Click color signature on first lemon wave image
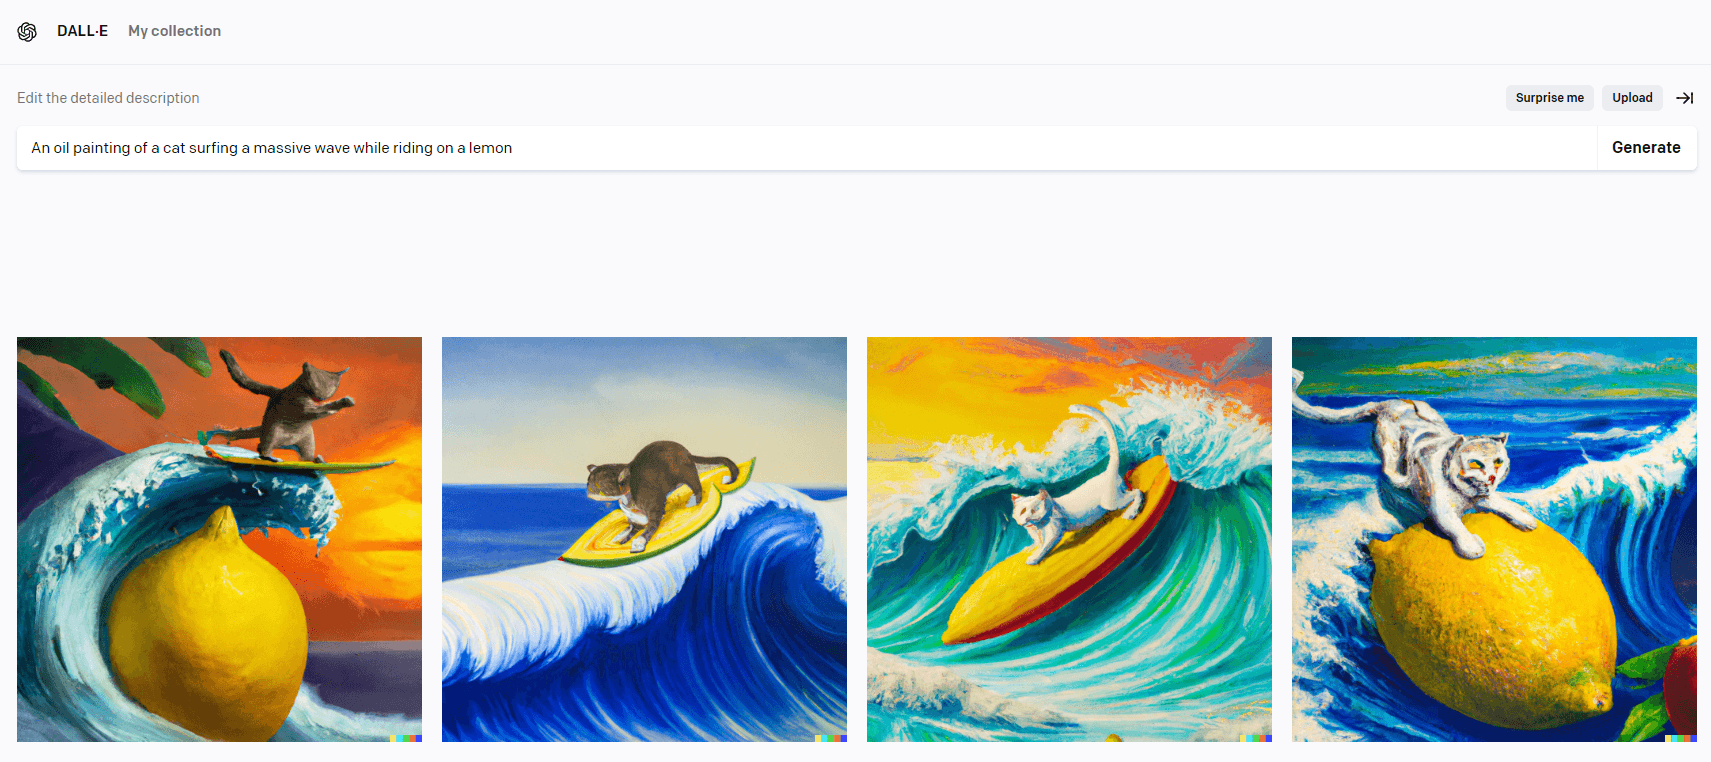This screenshot has height=762, width=1711. 406,738
